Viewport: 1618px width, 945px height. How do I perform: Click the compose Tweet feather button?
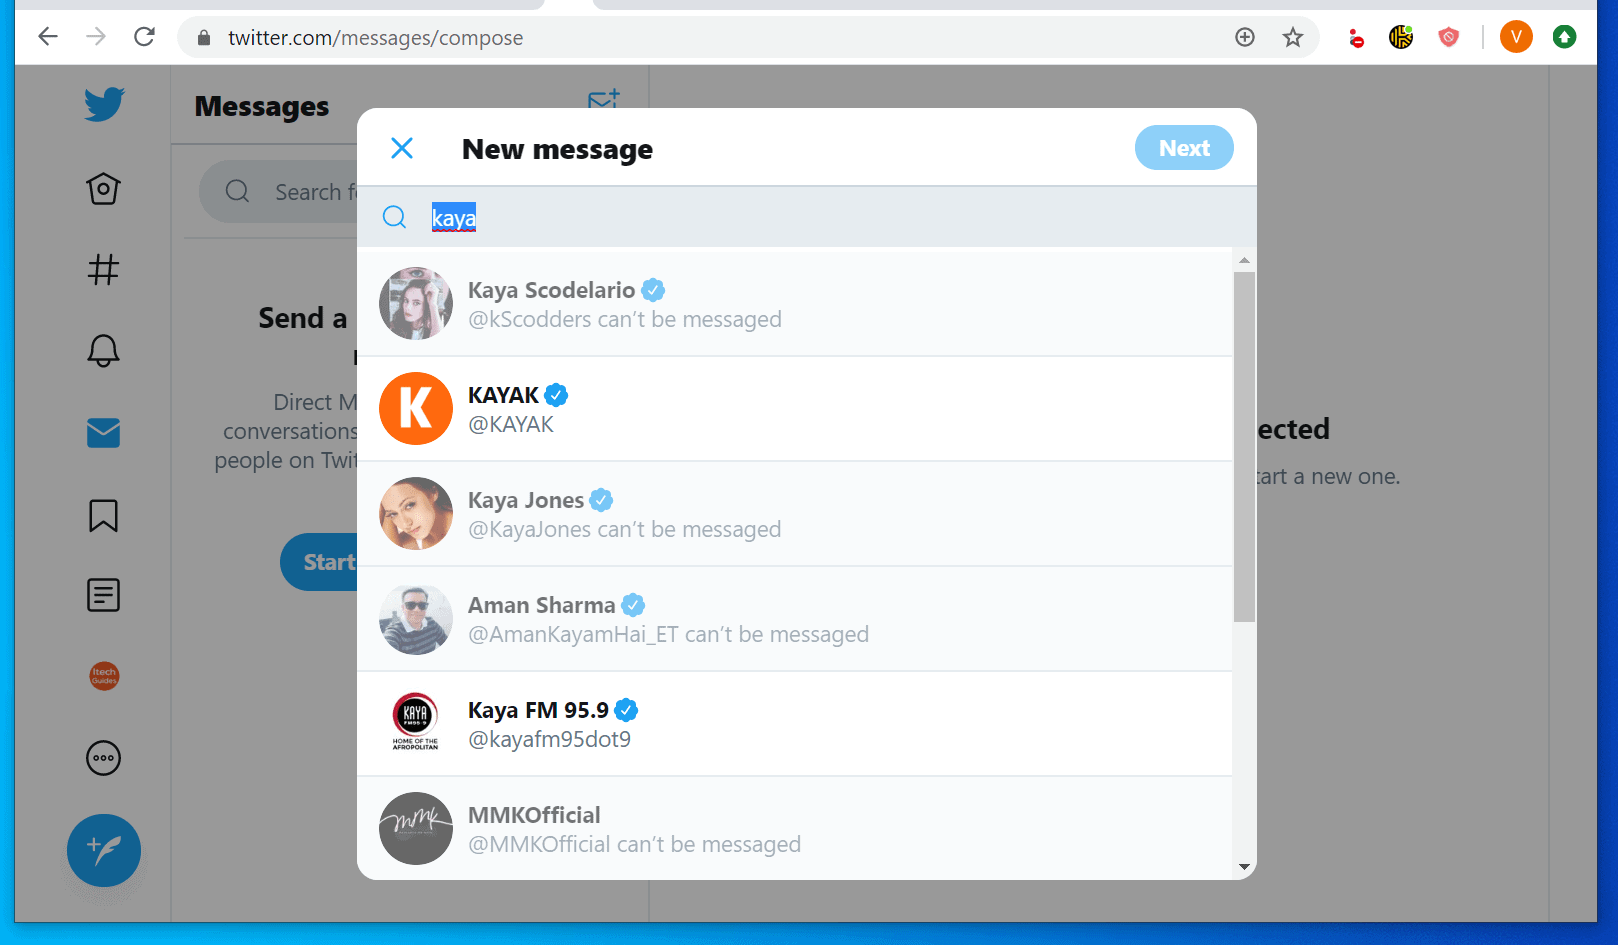click(x=104, y=851)
